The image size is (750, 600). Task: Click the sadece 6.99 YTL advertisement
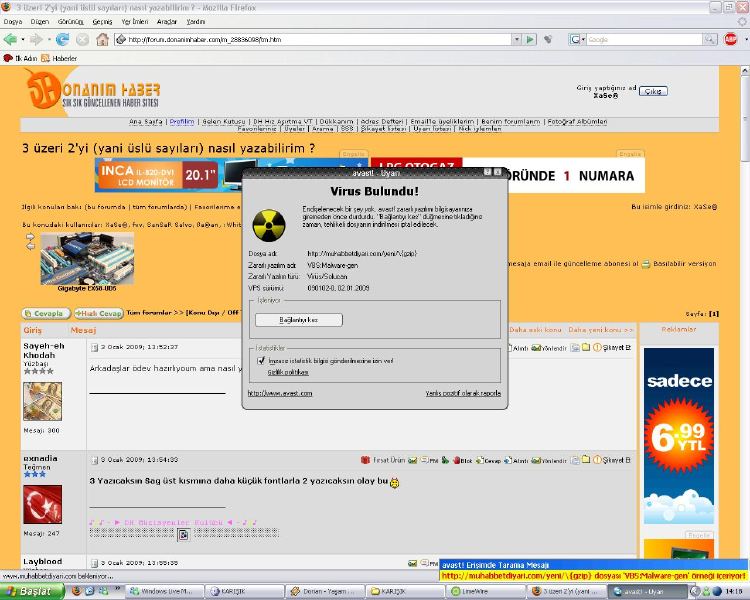(679, 436)
